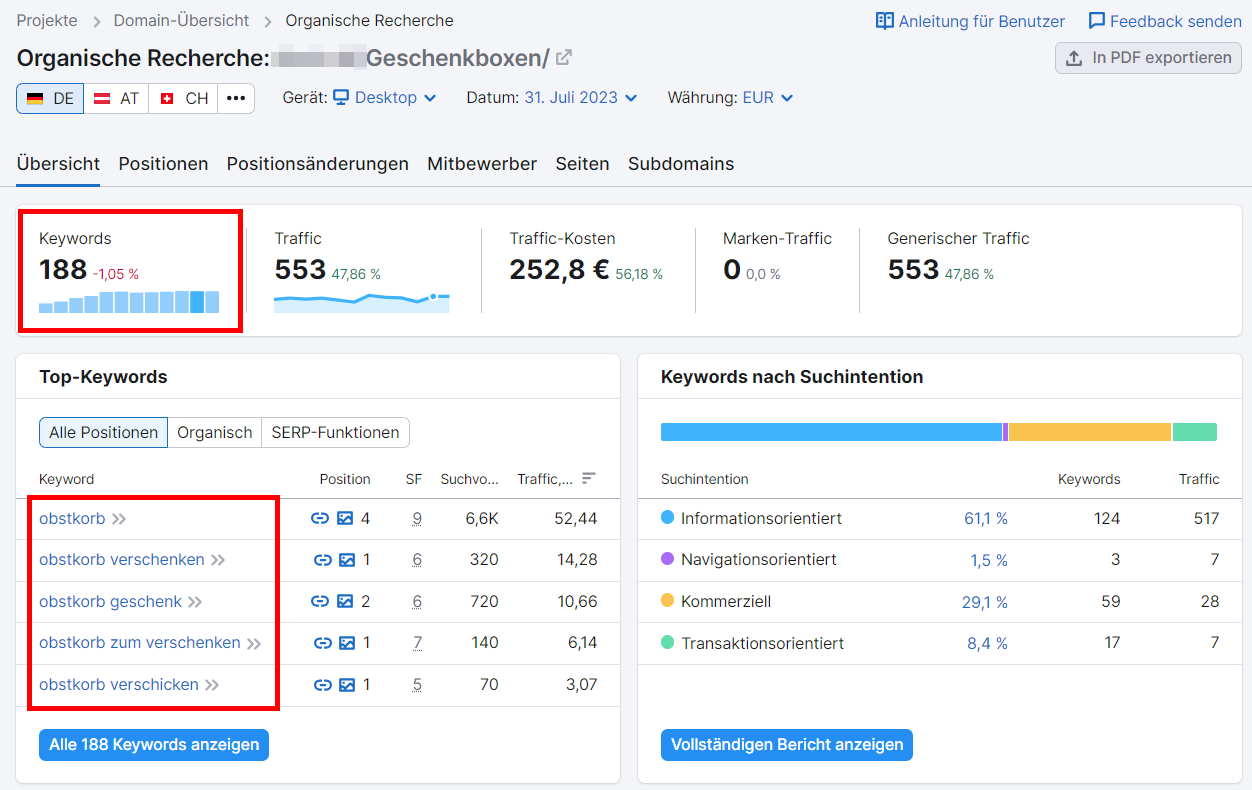Click Alle 188 Keywords anzeigen
This screenshot has height=790, width=1252.
(153, 745)
